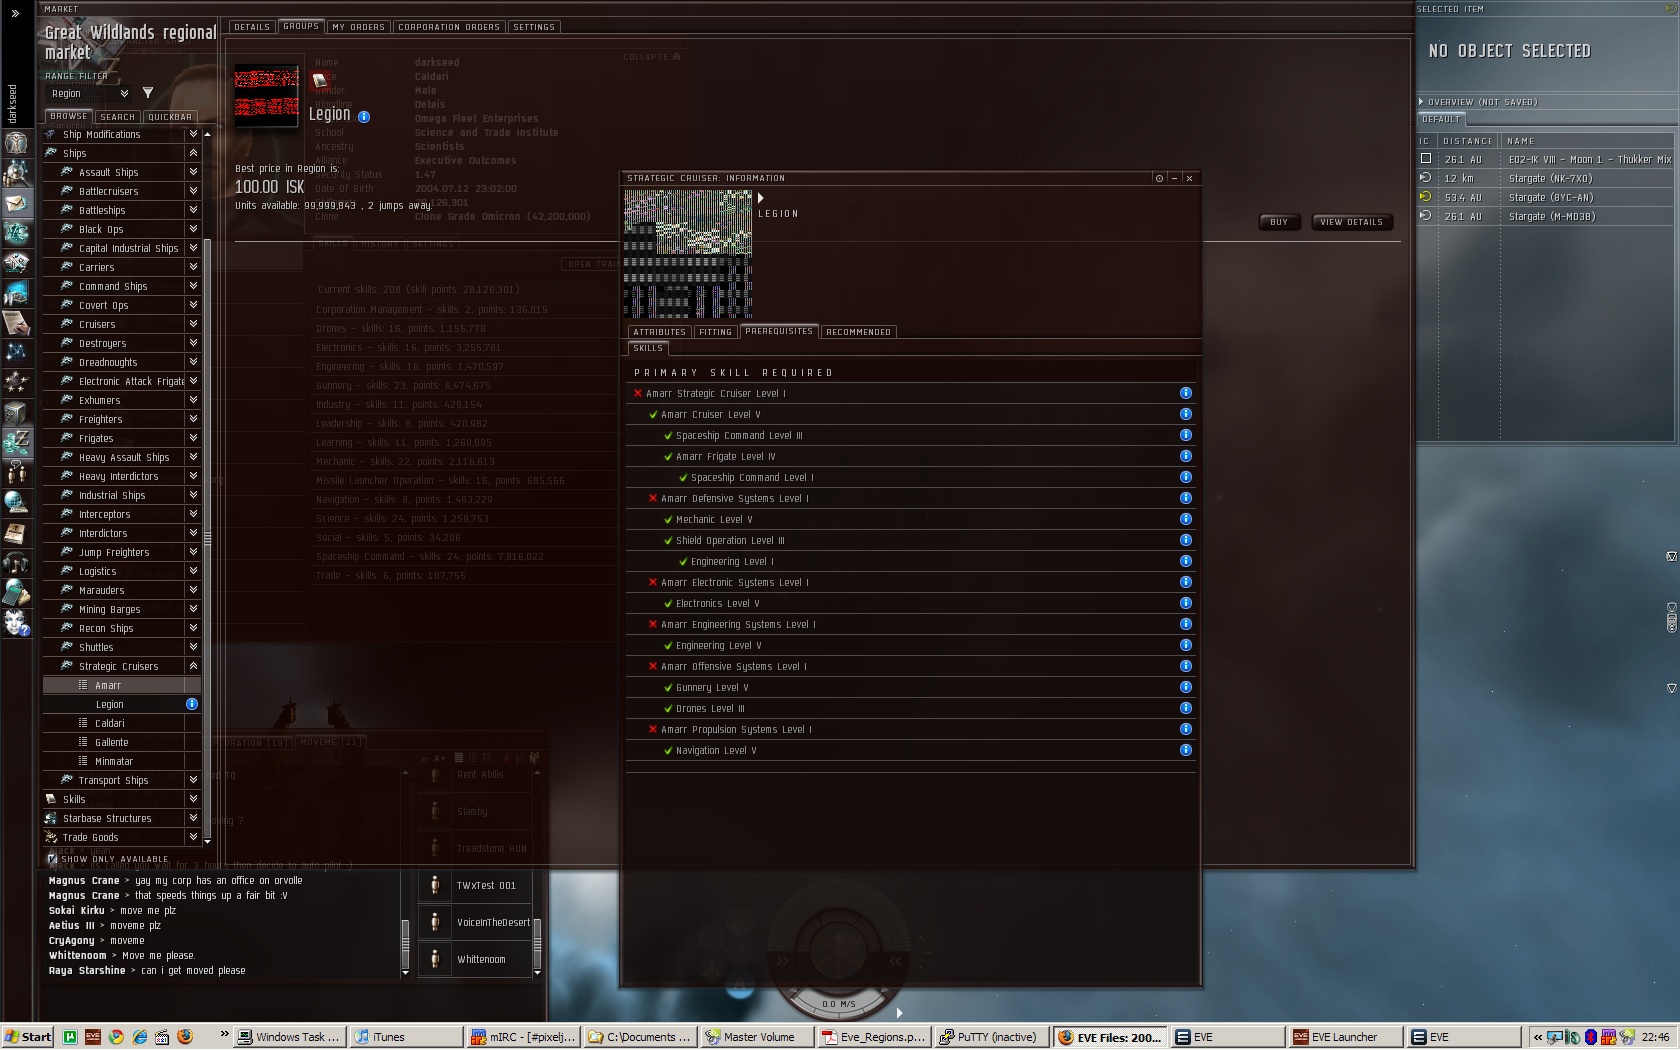Show info for Gunnery Level V

[1185, 687]
